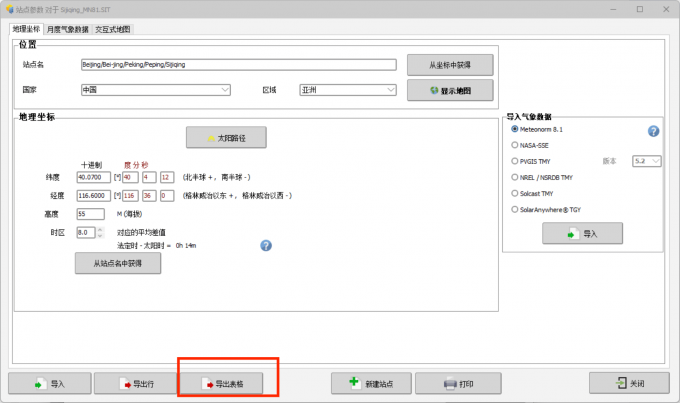Click the 显示地图 show map button
Screen dimensions: 680x403
[x=450, y=90]
